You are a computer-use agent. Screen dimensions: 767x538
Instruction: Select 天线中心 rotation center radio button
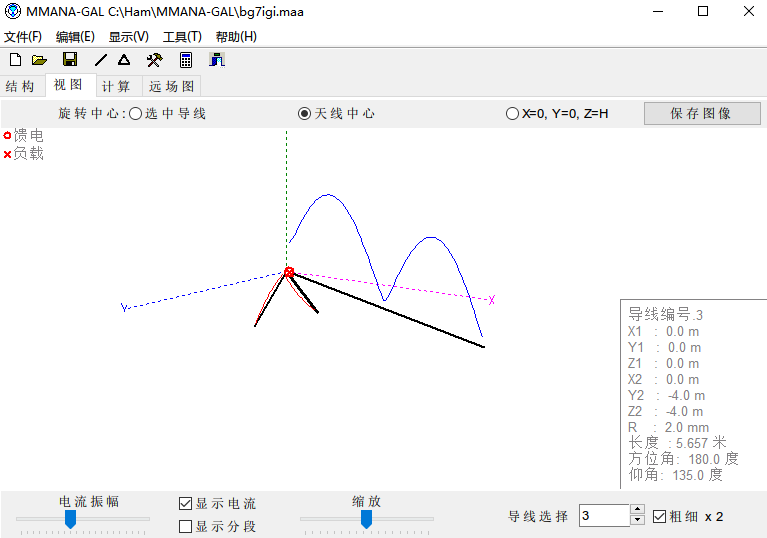point(304,114)
